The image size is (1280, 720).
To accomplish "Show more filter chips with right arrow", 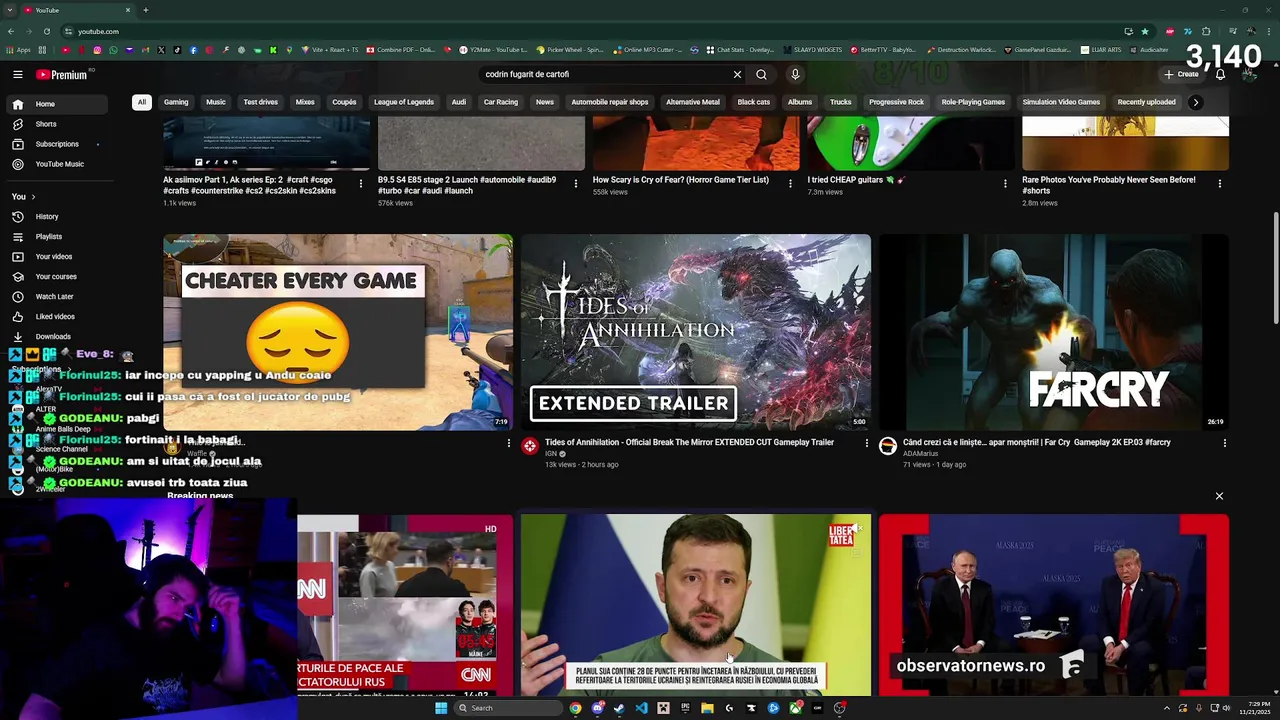I will 1195,102.
